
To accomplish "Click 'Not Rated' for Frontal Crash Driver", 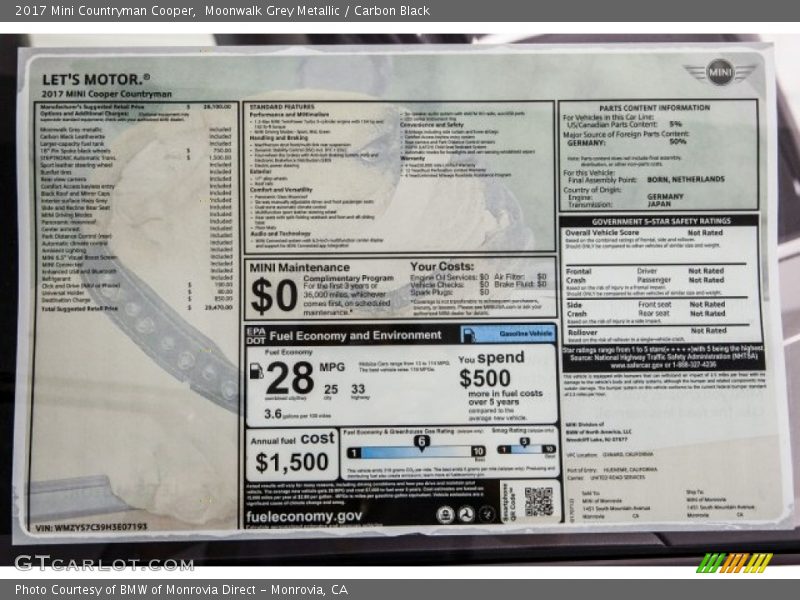I will 706,271.
